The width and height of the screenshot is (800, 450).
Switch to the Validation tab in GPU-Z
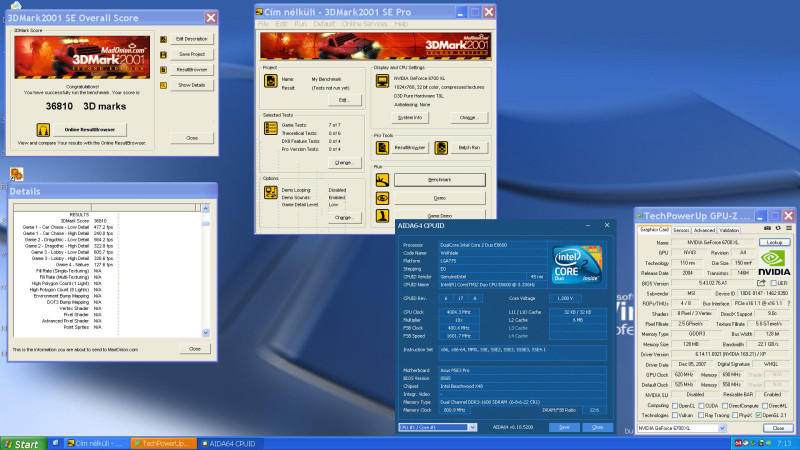coord(729,230)
